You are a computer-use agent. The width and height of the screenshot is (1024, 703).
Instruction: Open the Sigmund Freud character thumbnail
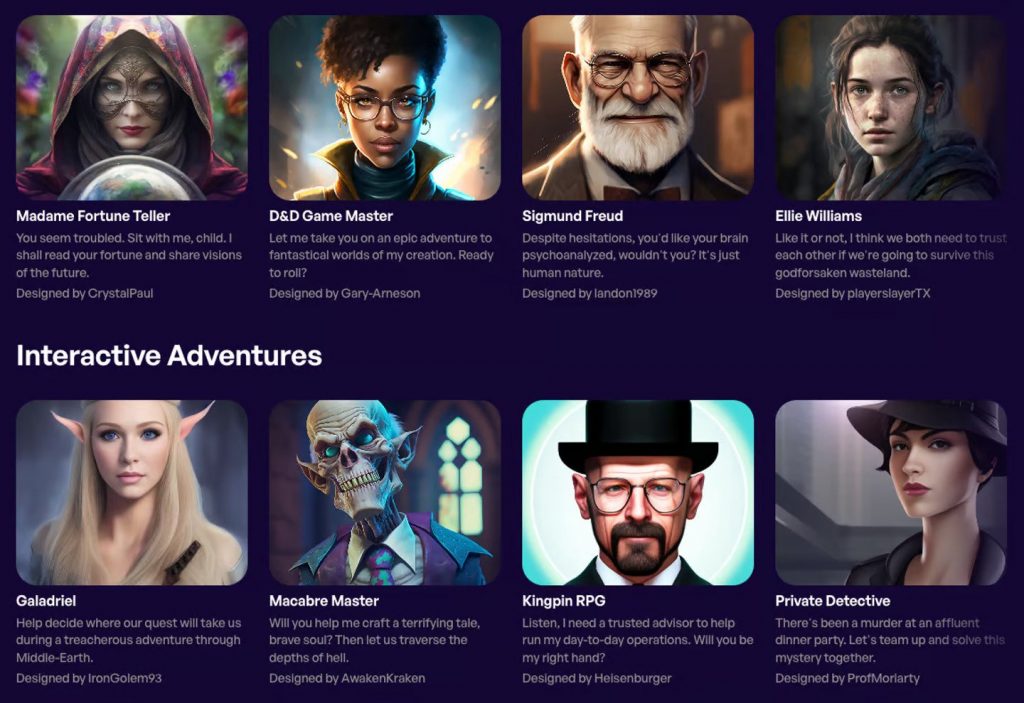(638, 108)
